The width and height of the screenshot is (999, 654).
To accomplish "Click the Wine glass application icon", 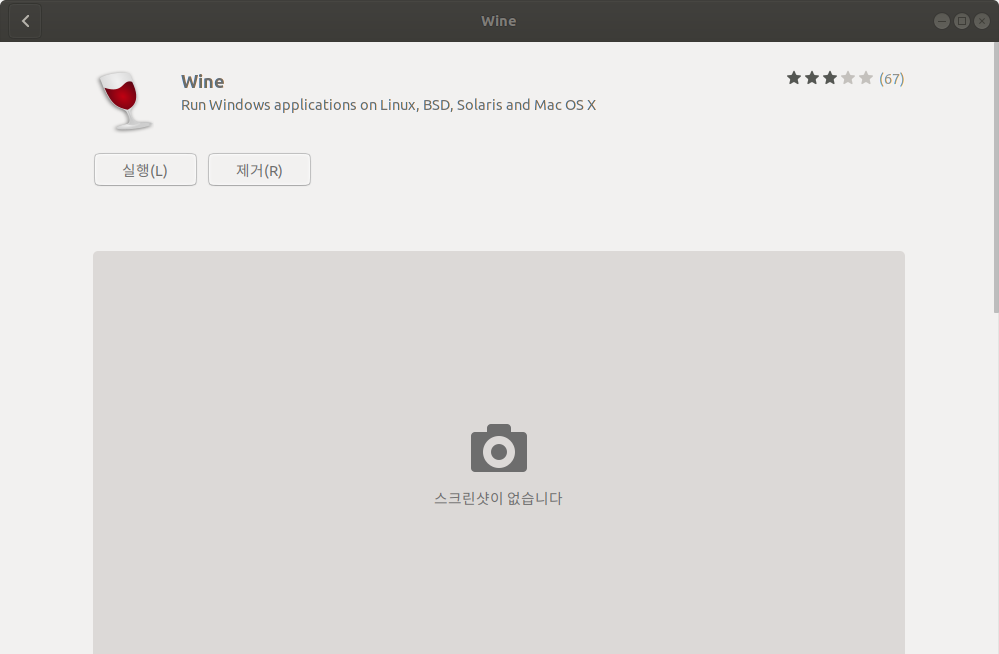I will pos(125,101).
